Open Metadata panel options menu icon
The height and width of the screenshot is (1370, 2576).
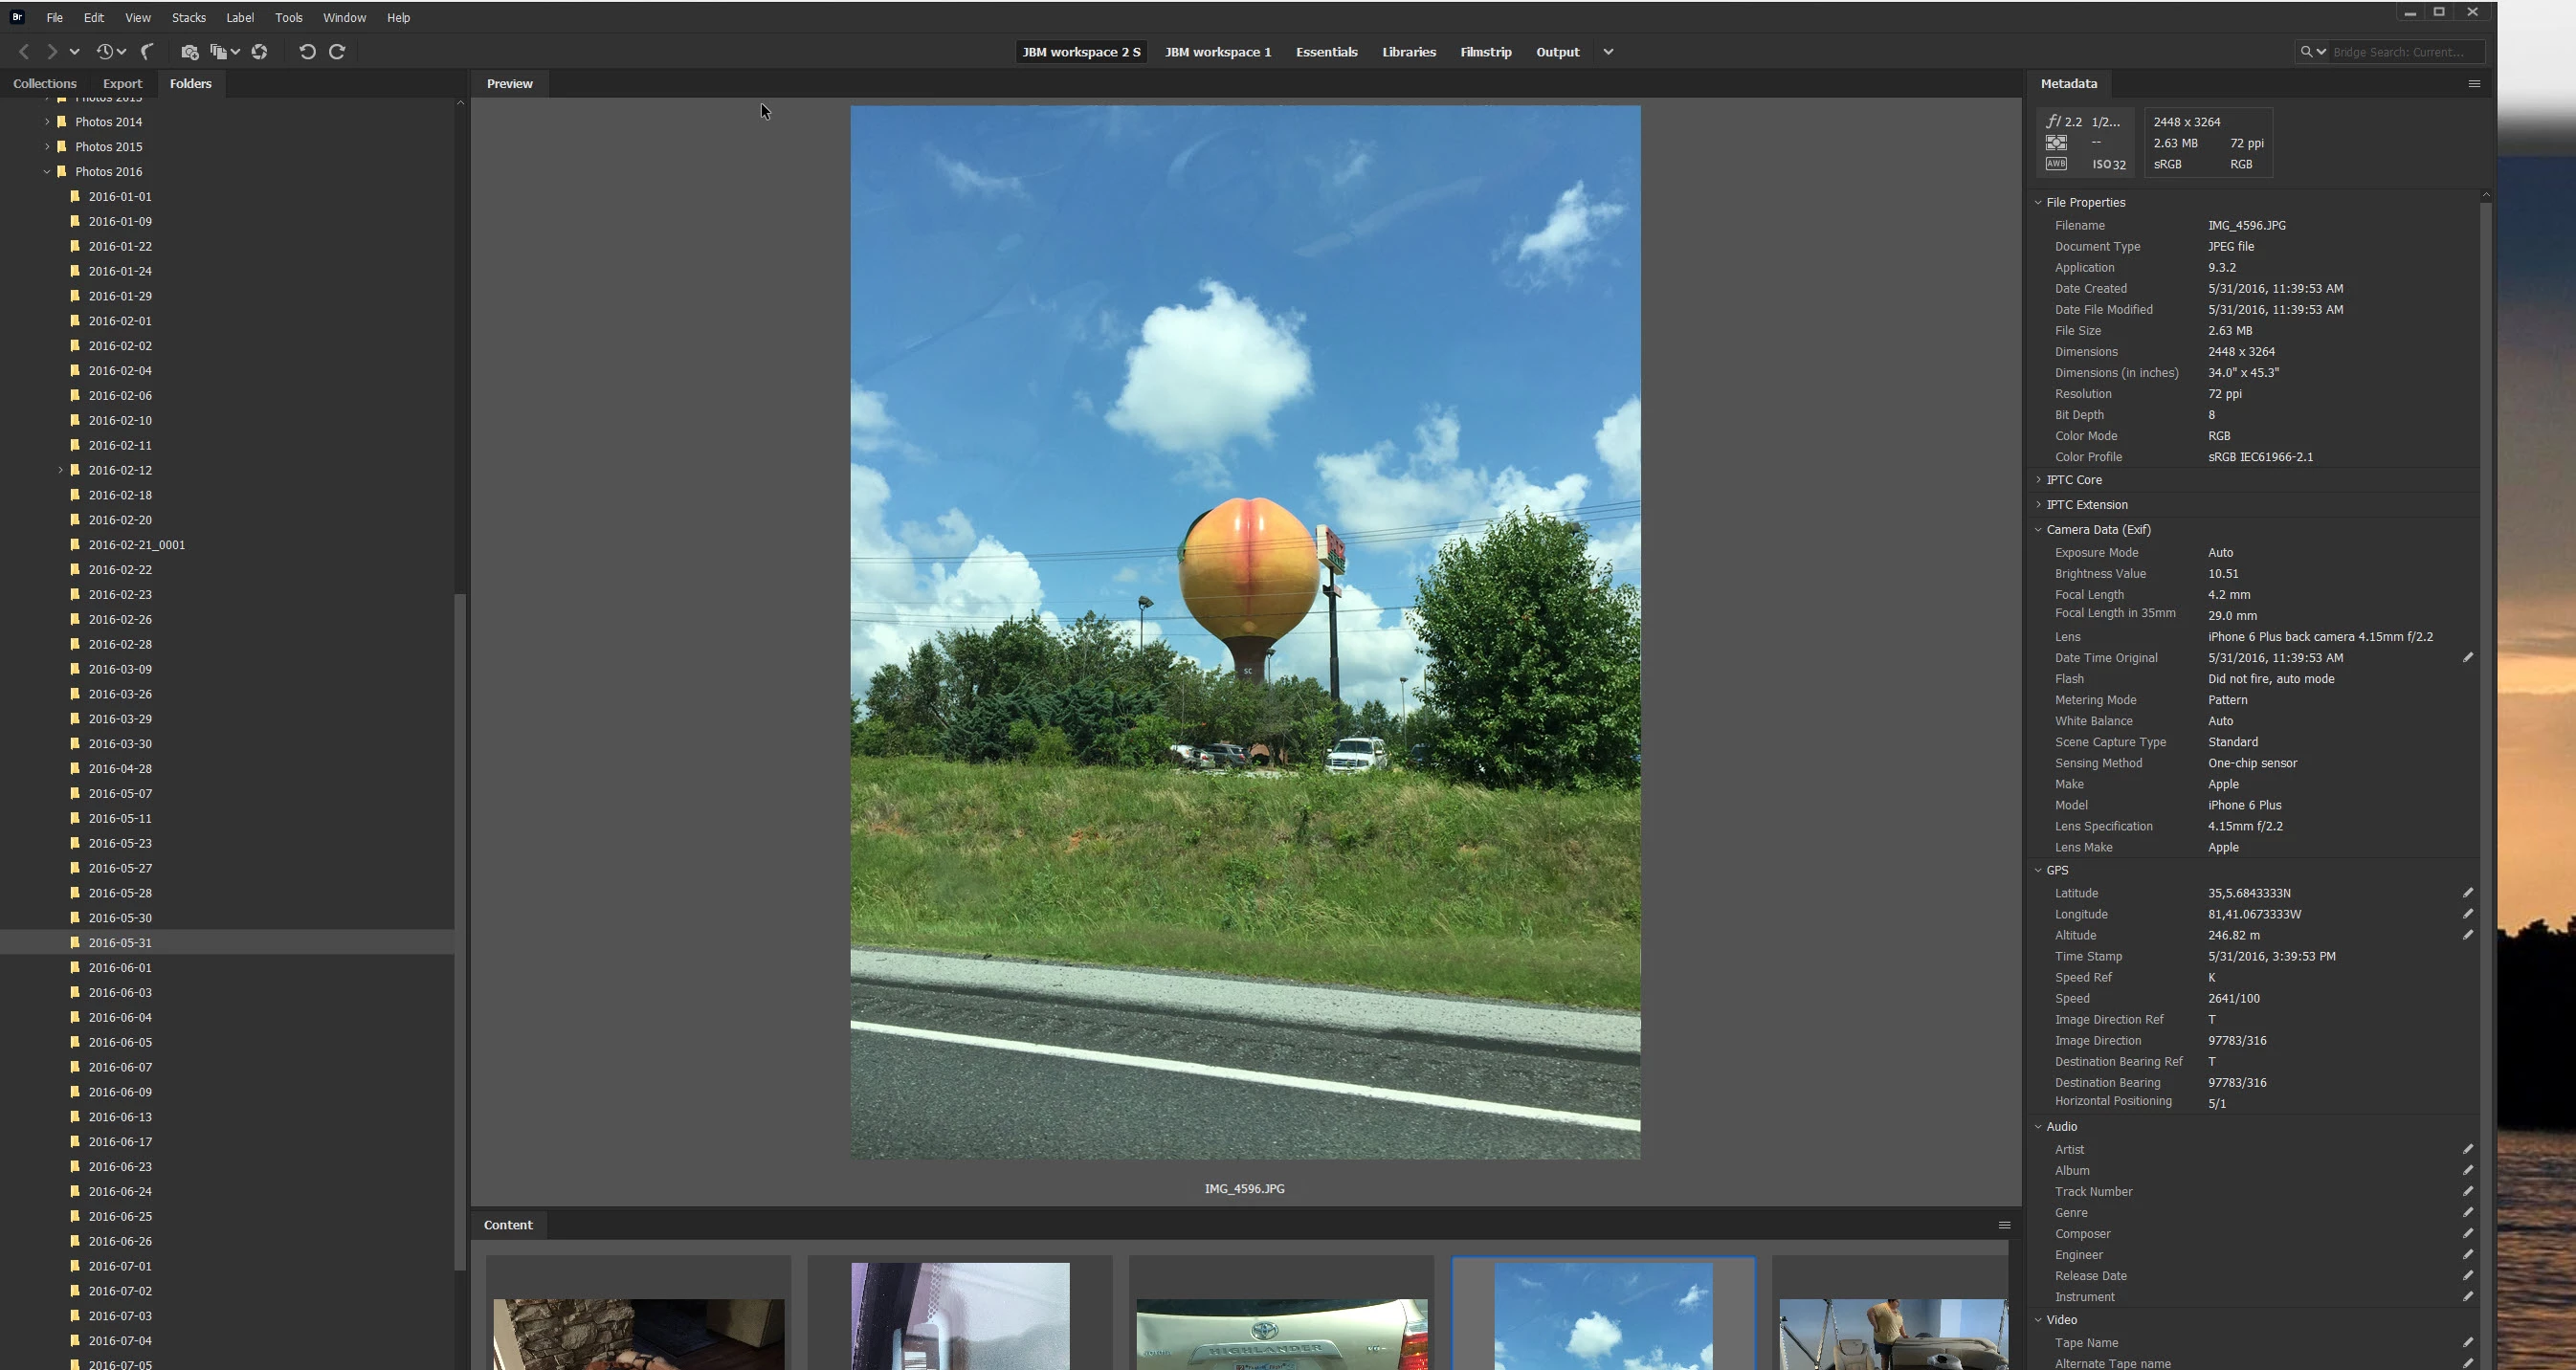[2474, 84]
